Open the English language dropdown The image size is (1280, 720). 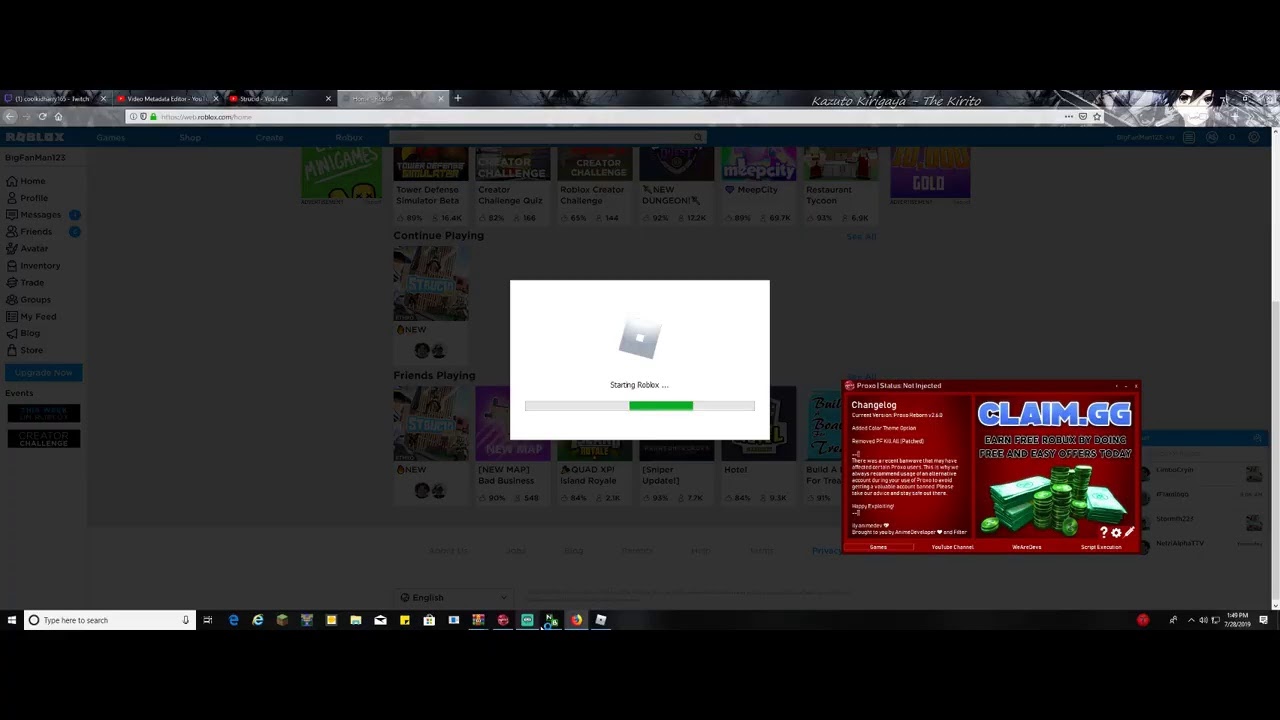point(452,597)
